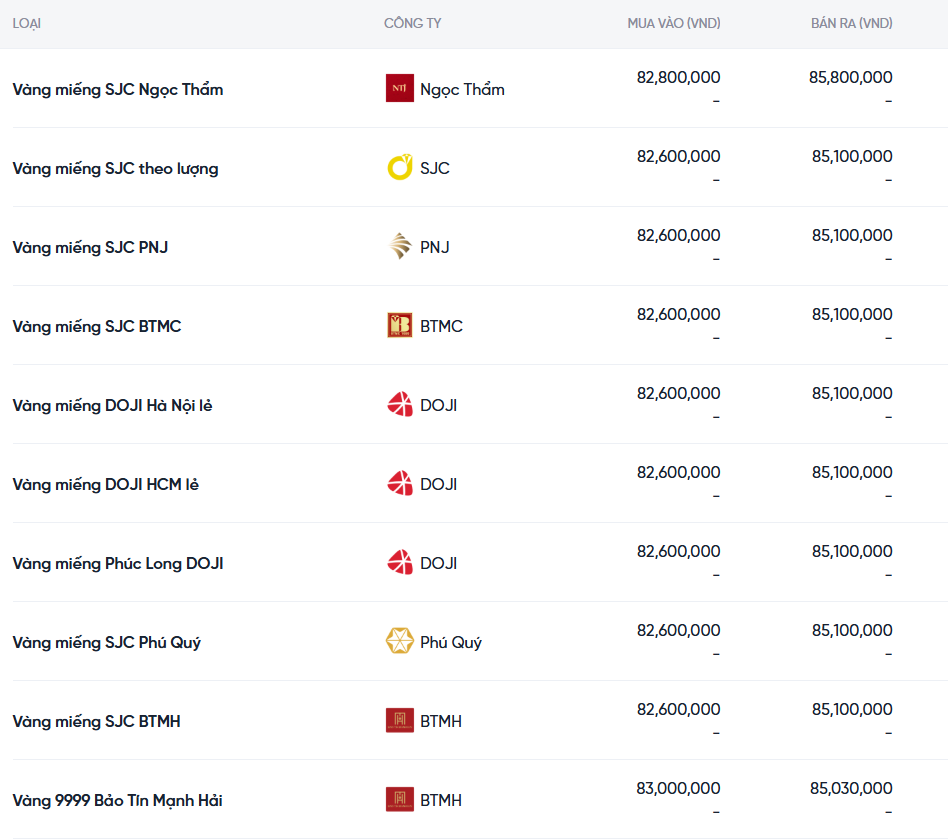Image resolution: width=948 pixels, height=840 pixels.
Task: Click buy price 82,600,000 in Vàng miếng SJC BTMH row
Action: click(x=678, y=709)
